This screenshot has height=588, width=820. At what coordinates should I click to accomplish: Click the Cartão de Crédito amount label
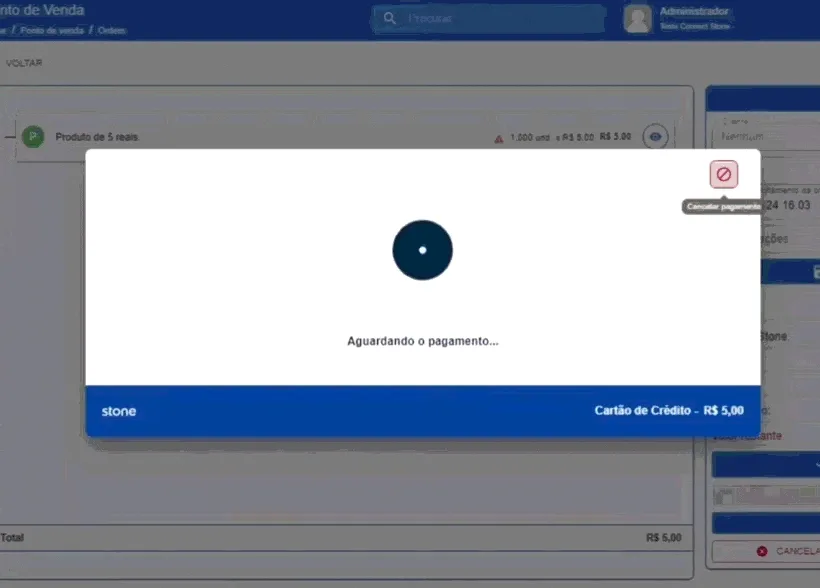tap(669, 411)
